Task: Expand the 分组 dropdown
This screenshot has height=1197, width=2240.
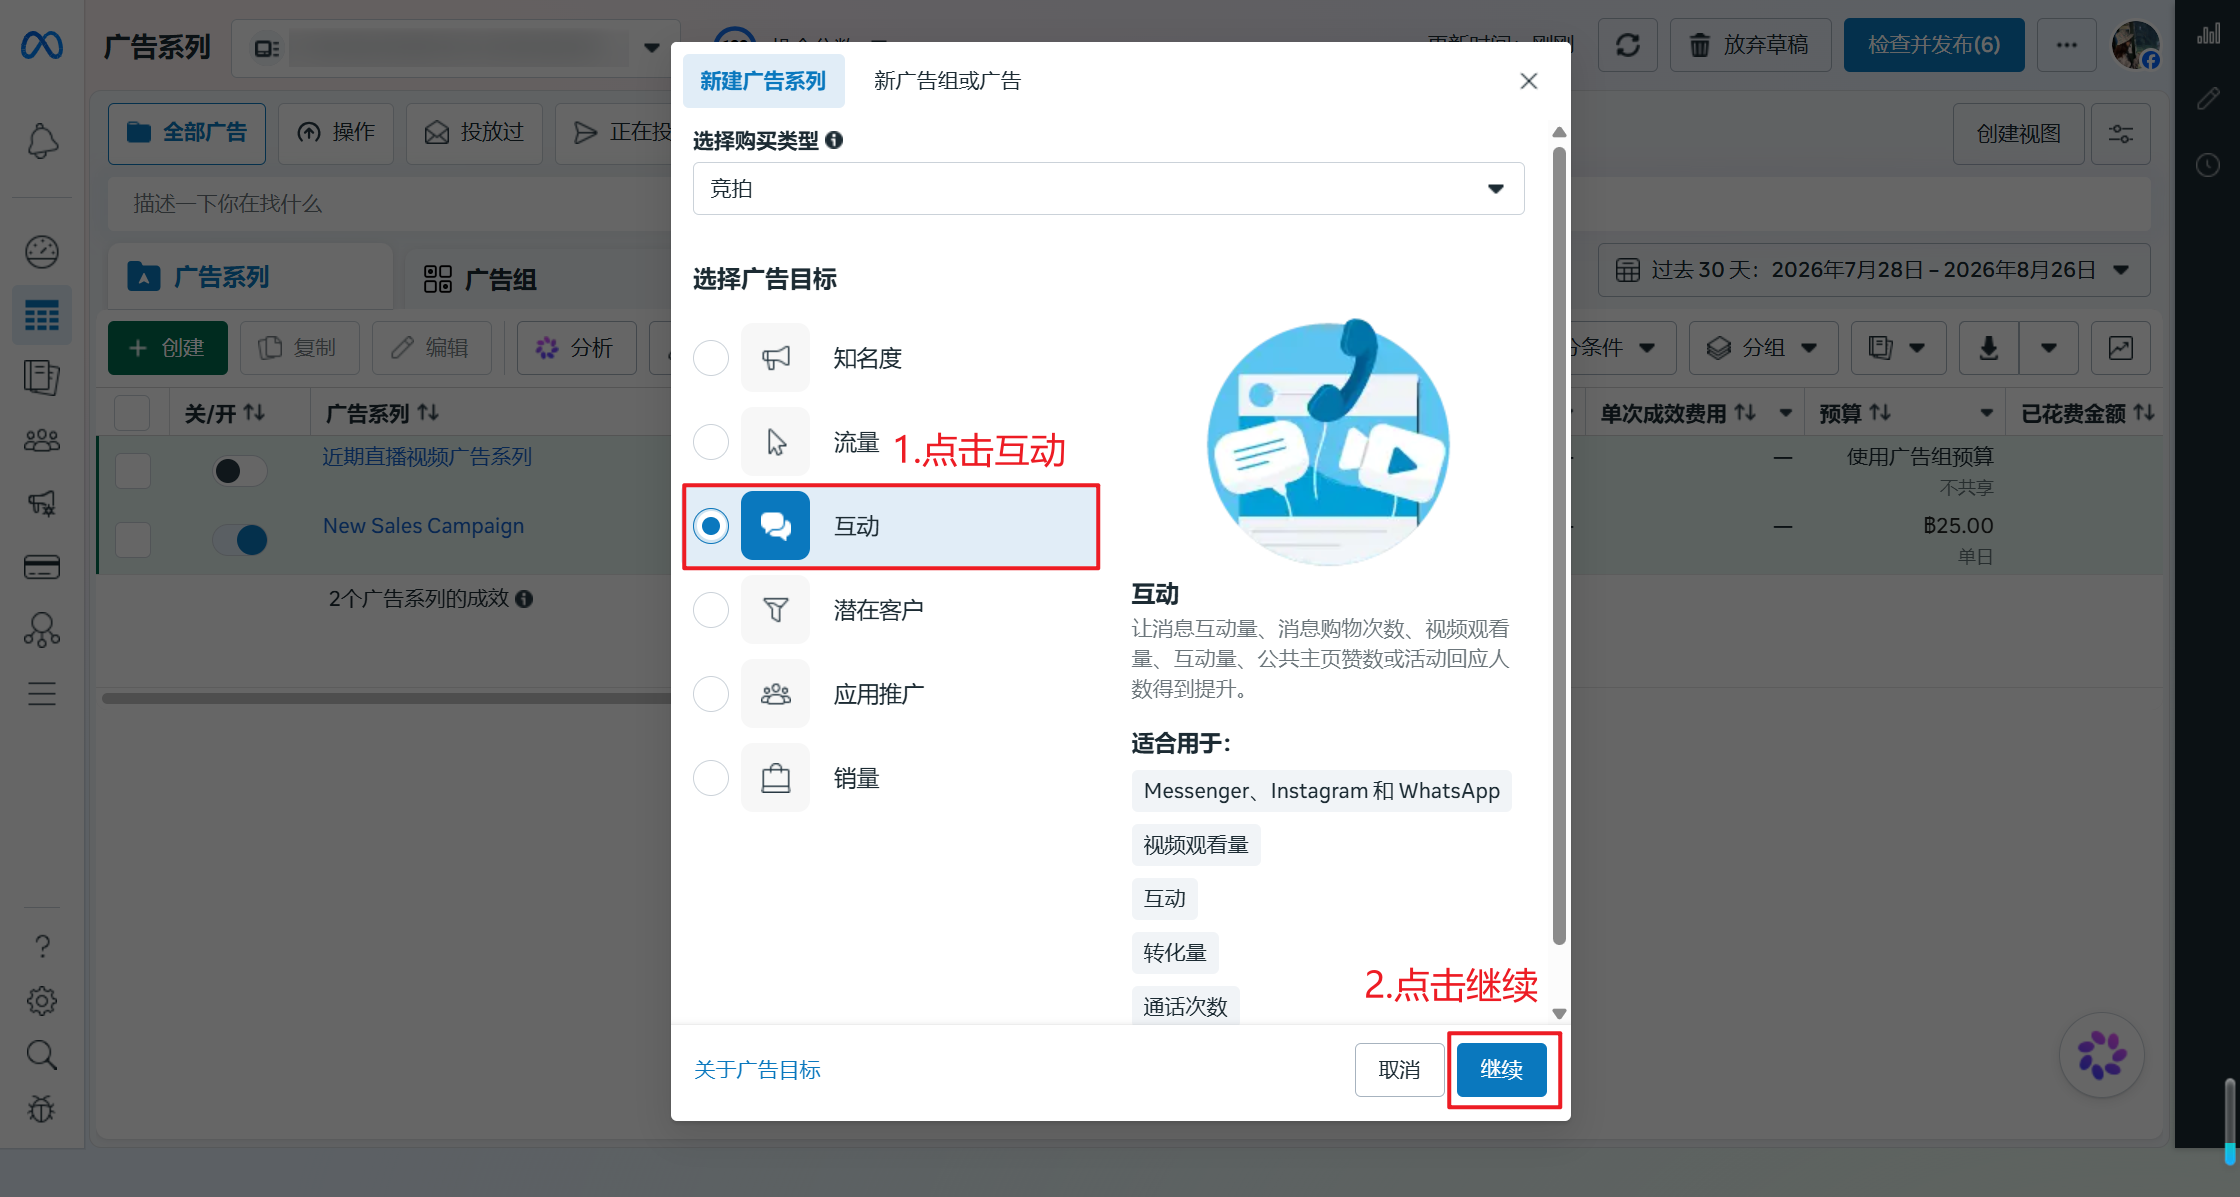Action: tap(1763, 348)
